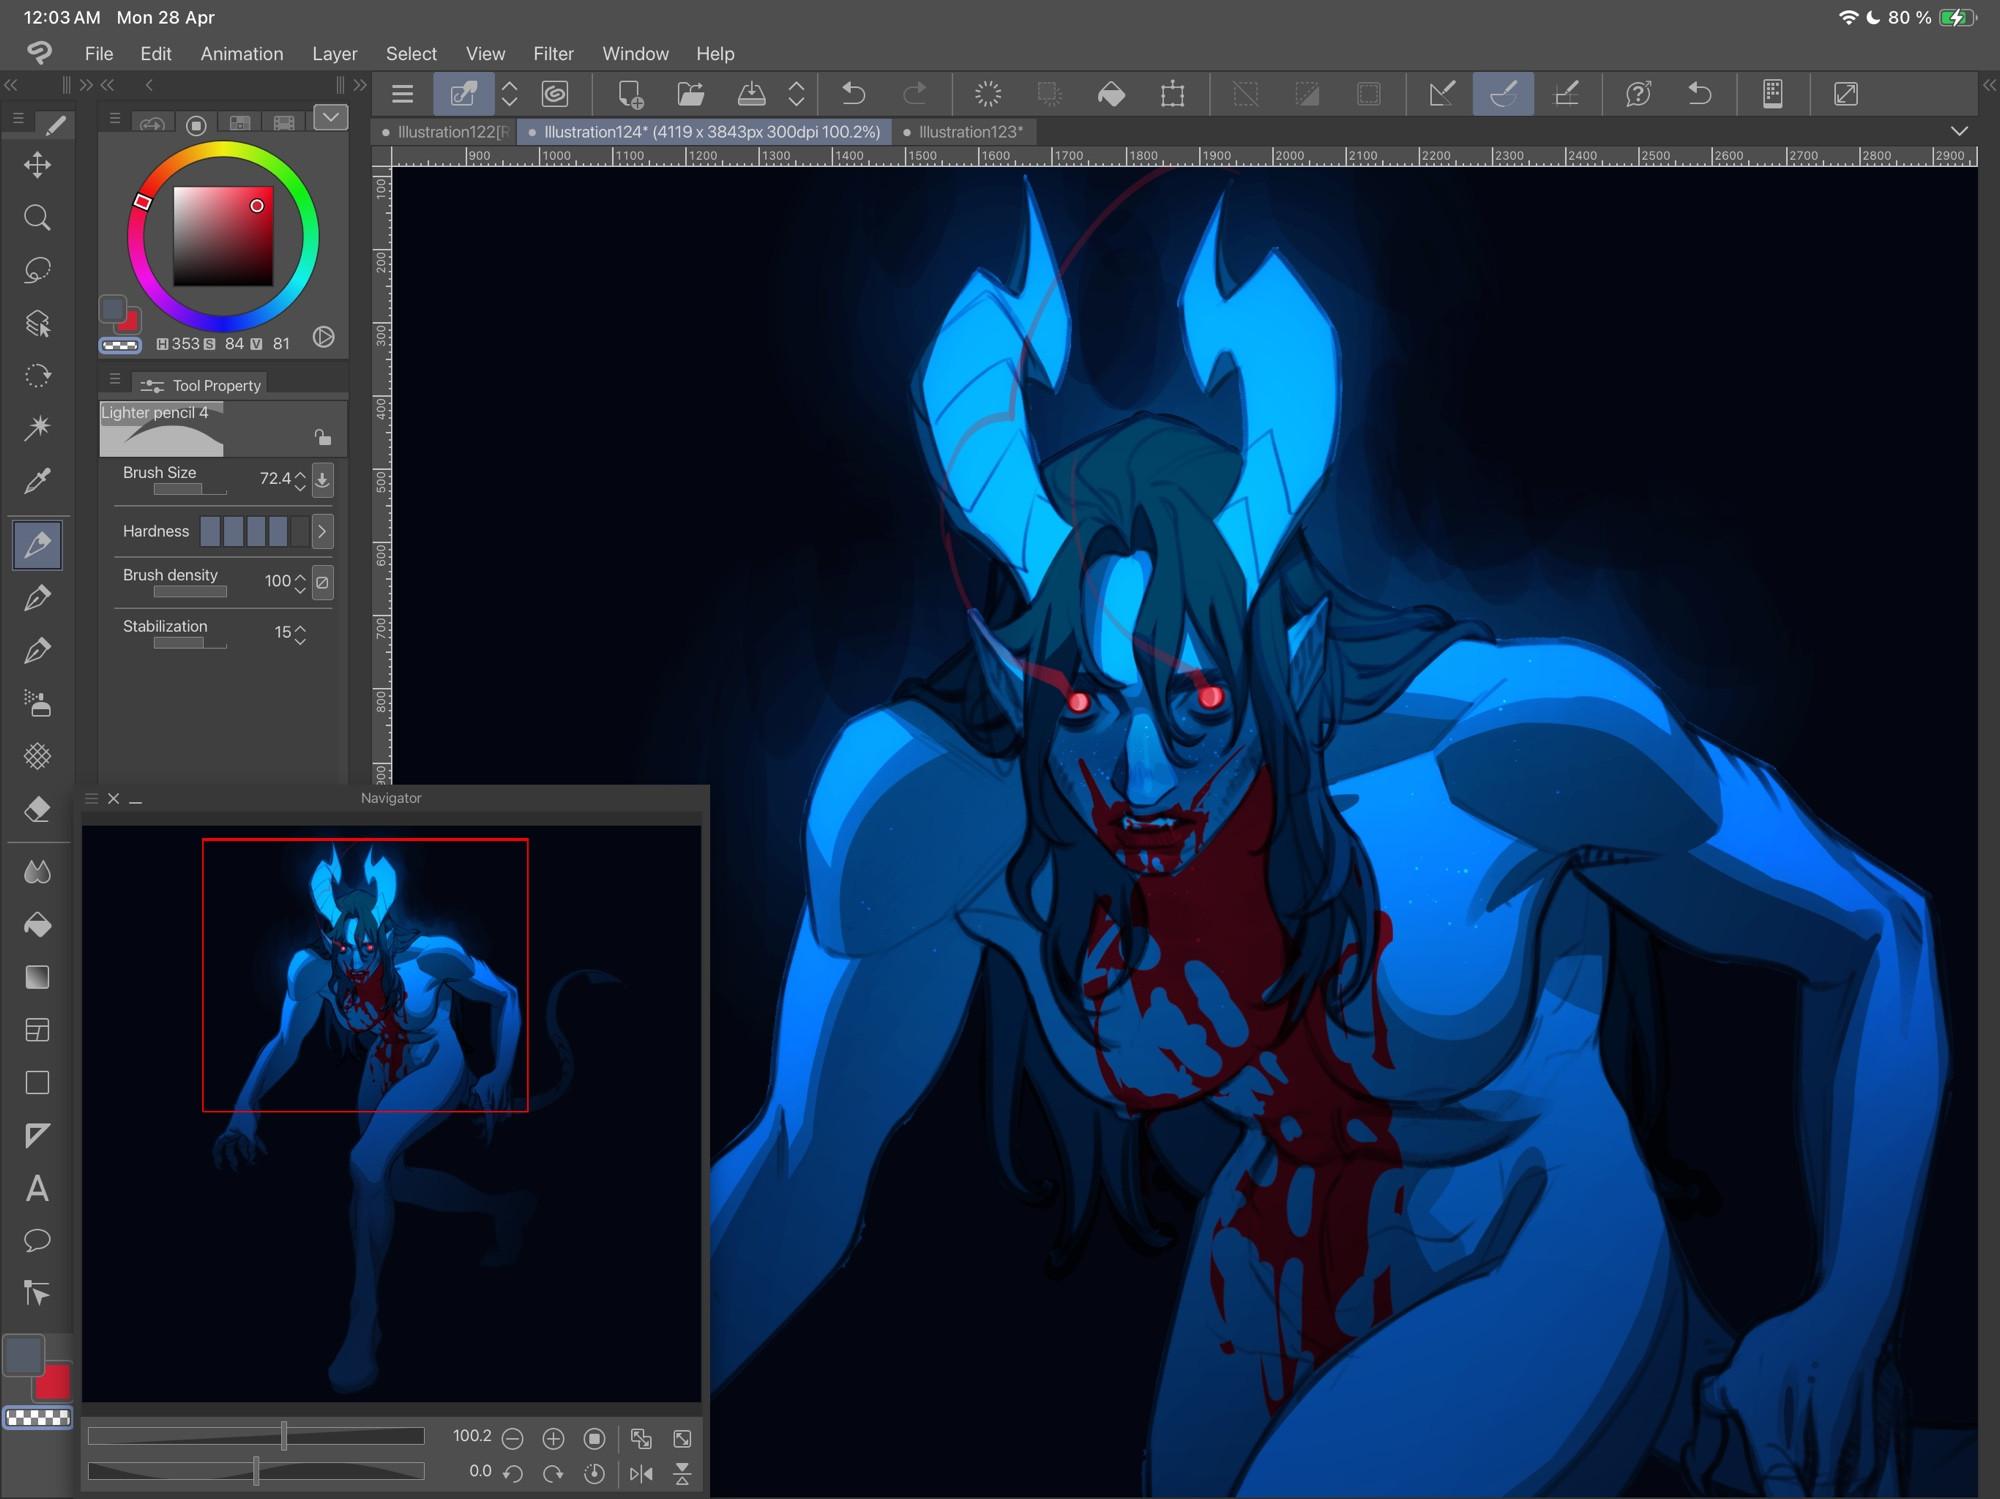Switch to the Illustration122 tab
2000x1499 pixels.
(x=444, y=132)
